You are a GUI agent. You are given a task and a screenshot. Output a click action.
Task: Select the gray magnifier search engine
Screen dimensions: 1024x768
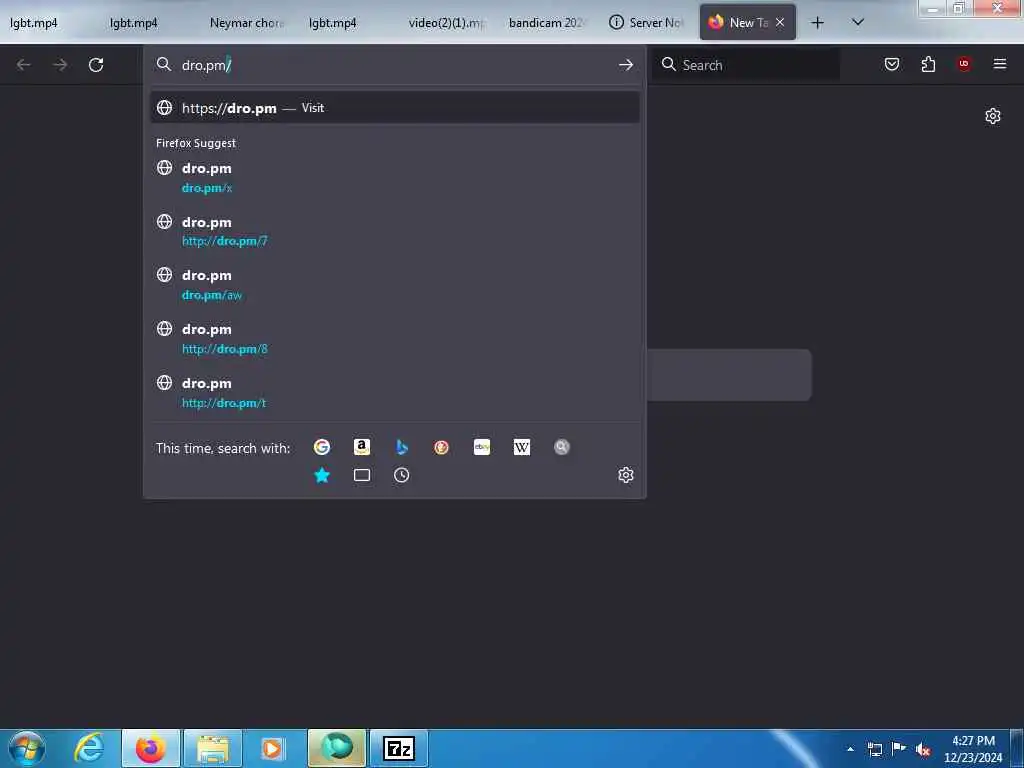[562, 447]
